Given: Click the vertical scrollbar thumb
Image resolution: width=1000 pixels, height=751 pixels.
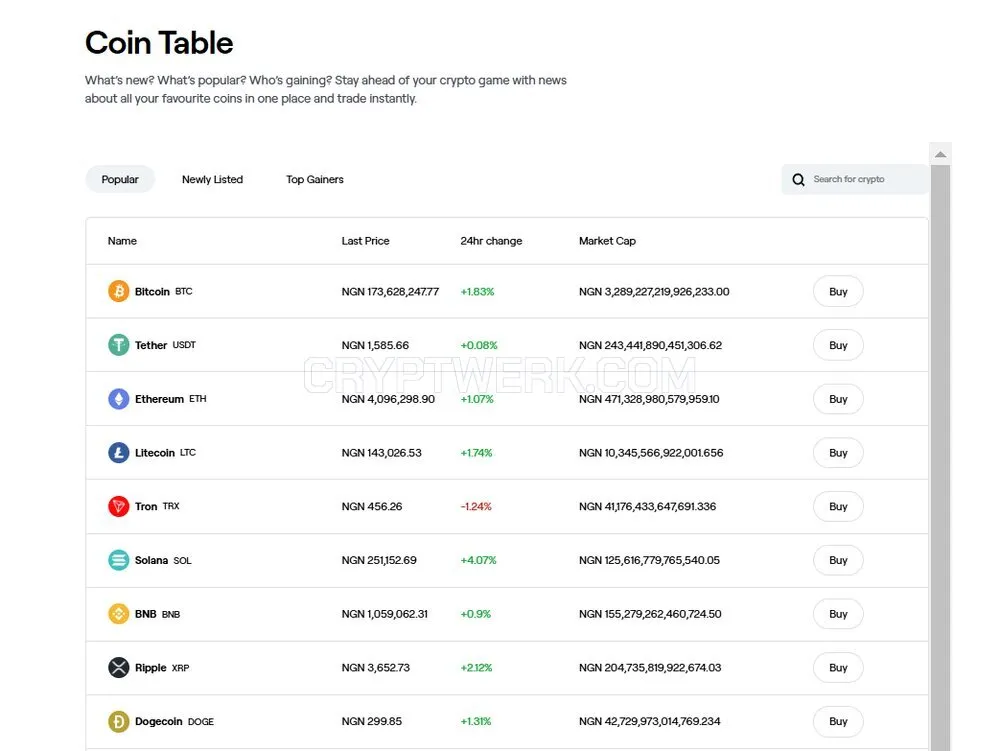Looking at the screenshot, I should pyautogui.click(x=940, y=458).
